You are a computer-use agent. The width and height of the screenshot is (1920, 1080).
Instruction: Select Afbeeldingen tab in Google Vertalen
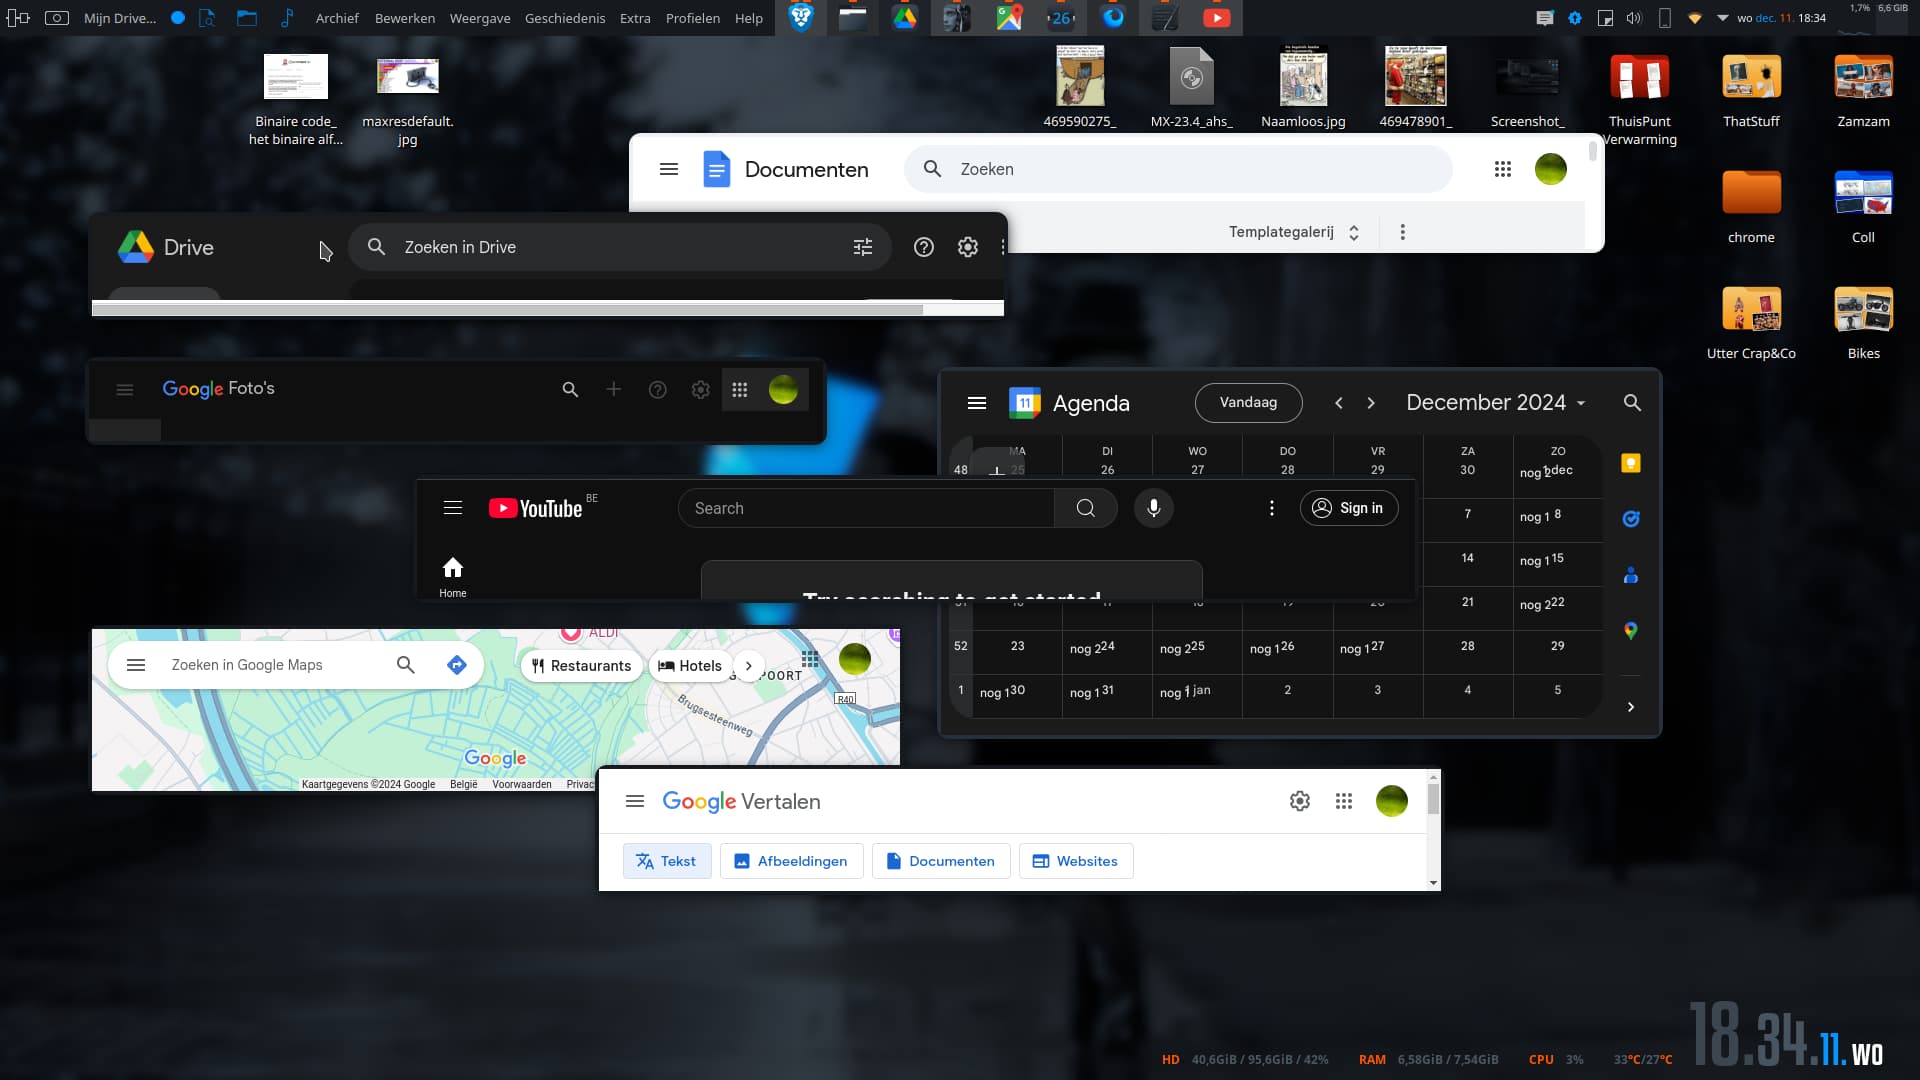[x=791, y=861]
